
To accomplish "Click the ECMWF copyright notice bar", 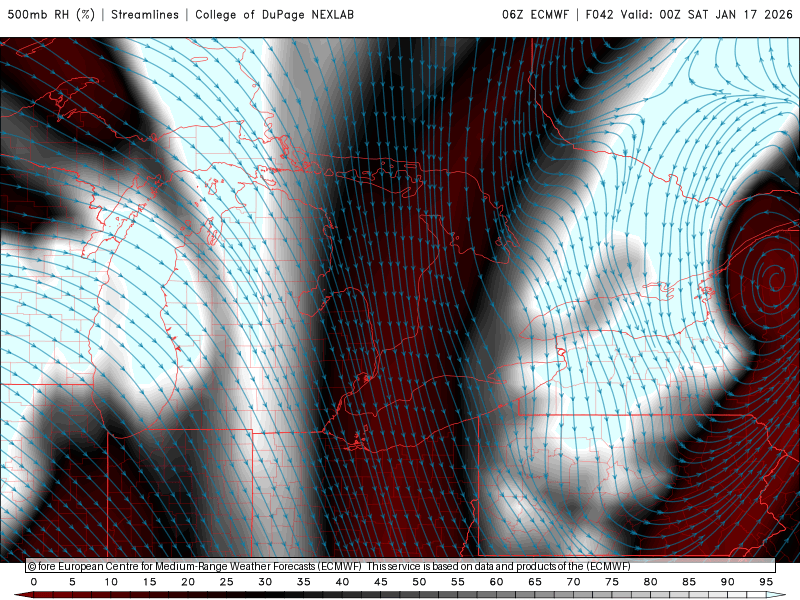I will [401, 566].
